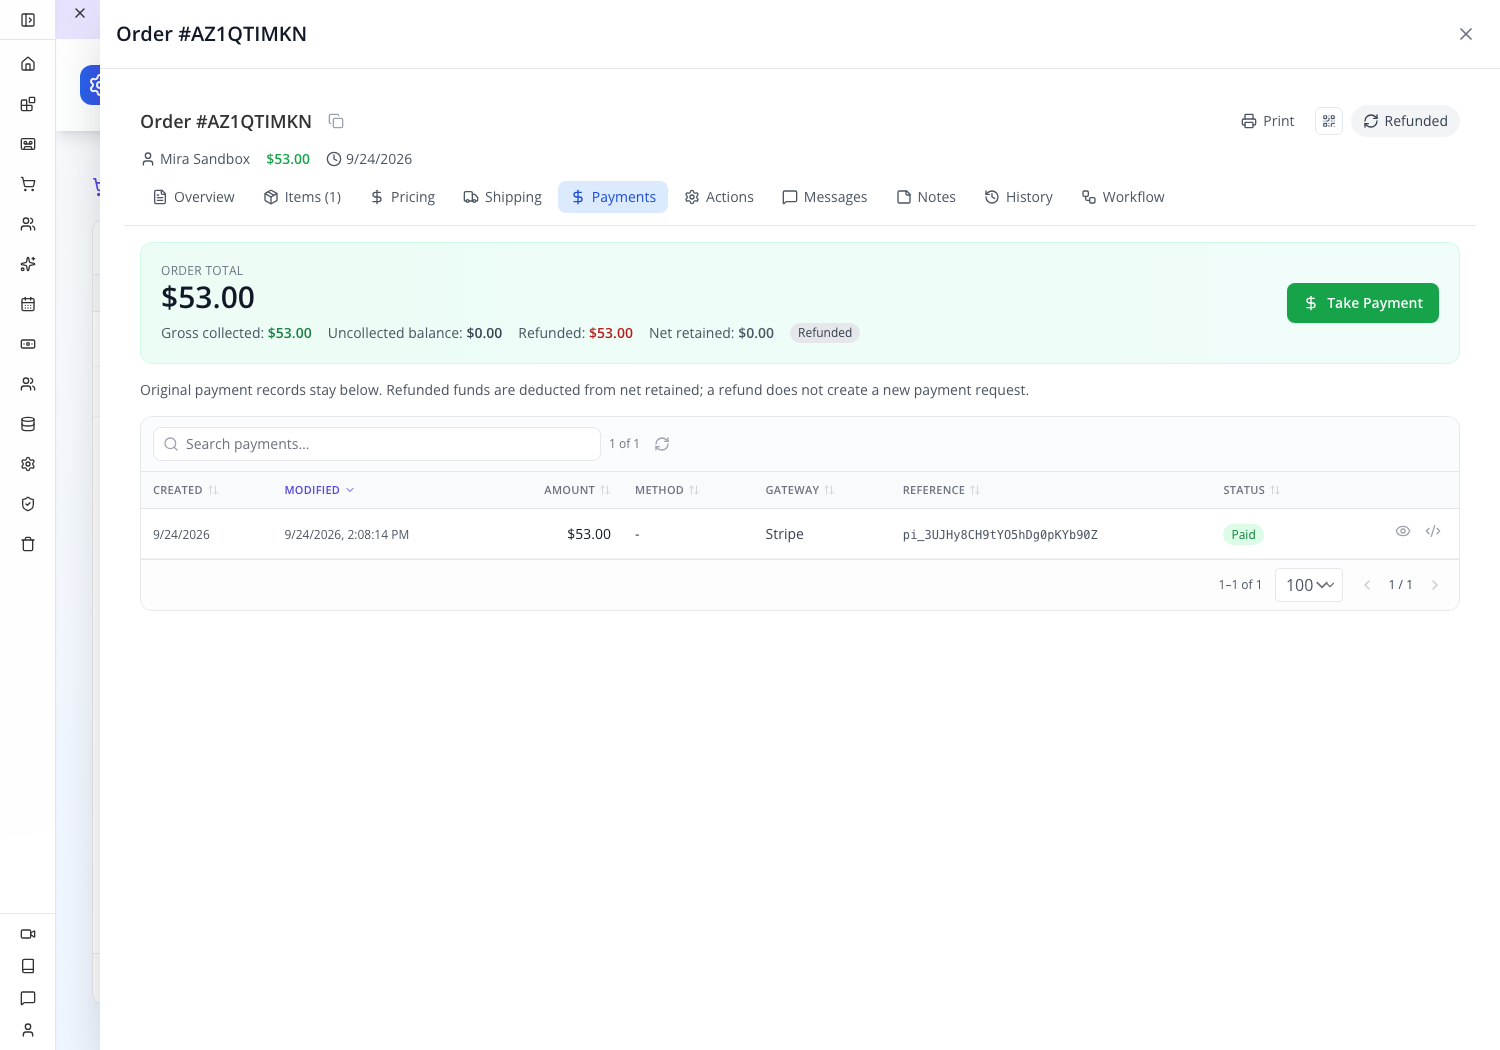
Task: Open the calendar icon in the sidebar
Action: click(x=28, y=304)
